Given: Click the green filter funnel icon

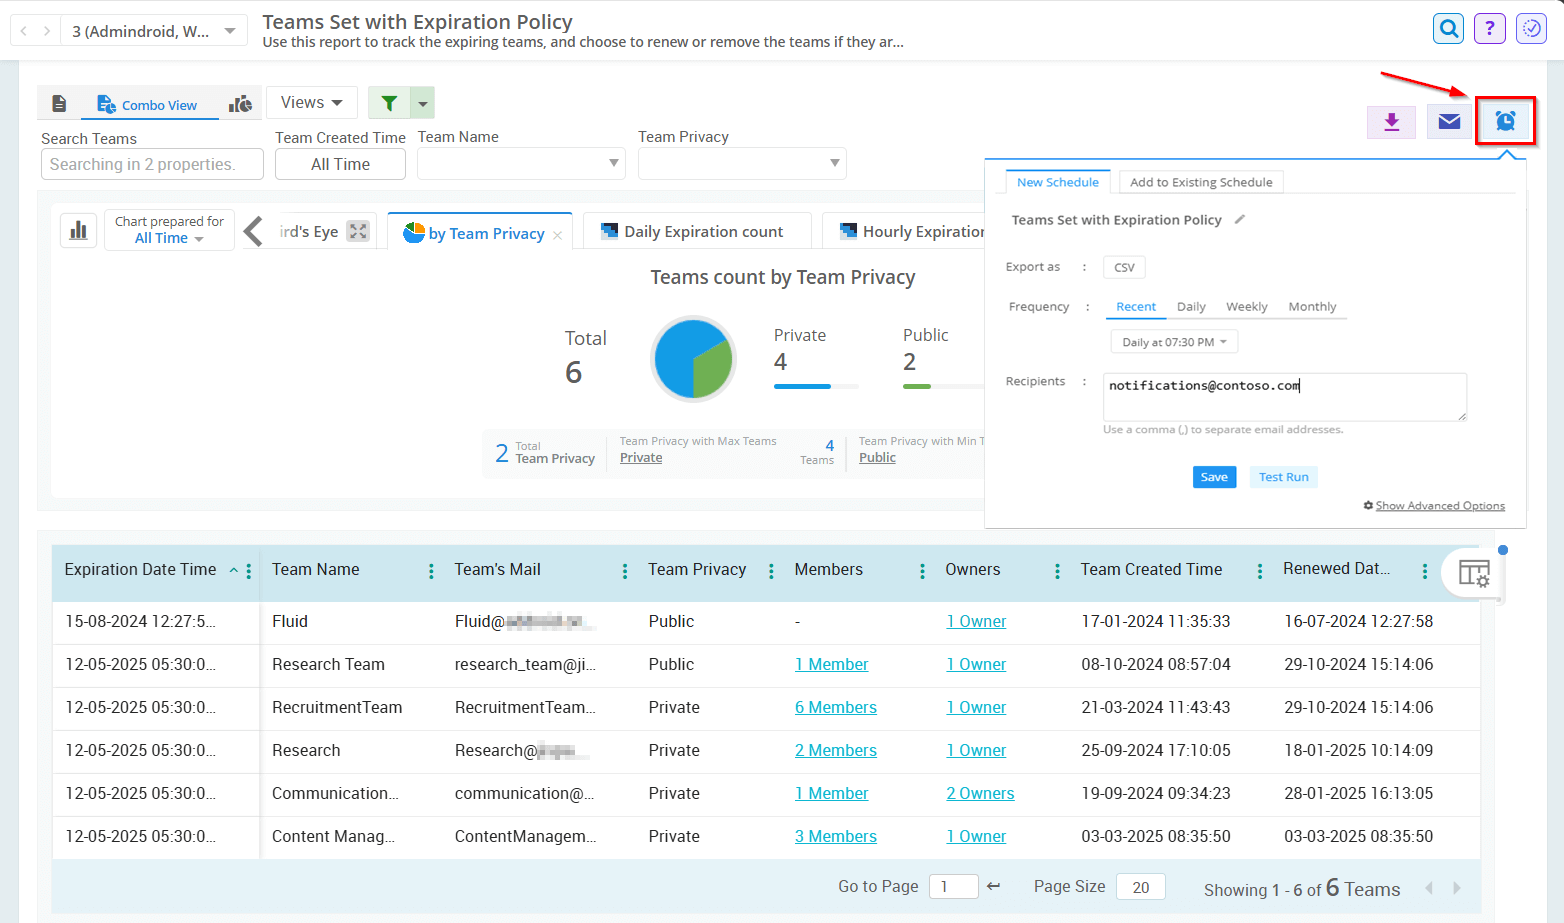Looking at the screenshot, I should (389, 103).
